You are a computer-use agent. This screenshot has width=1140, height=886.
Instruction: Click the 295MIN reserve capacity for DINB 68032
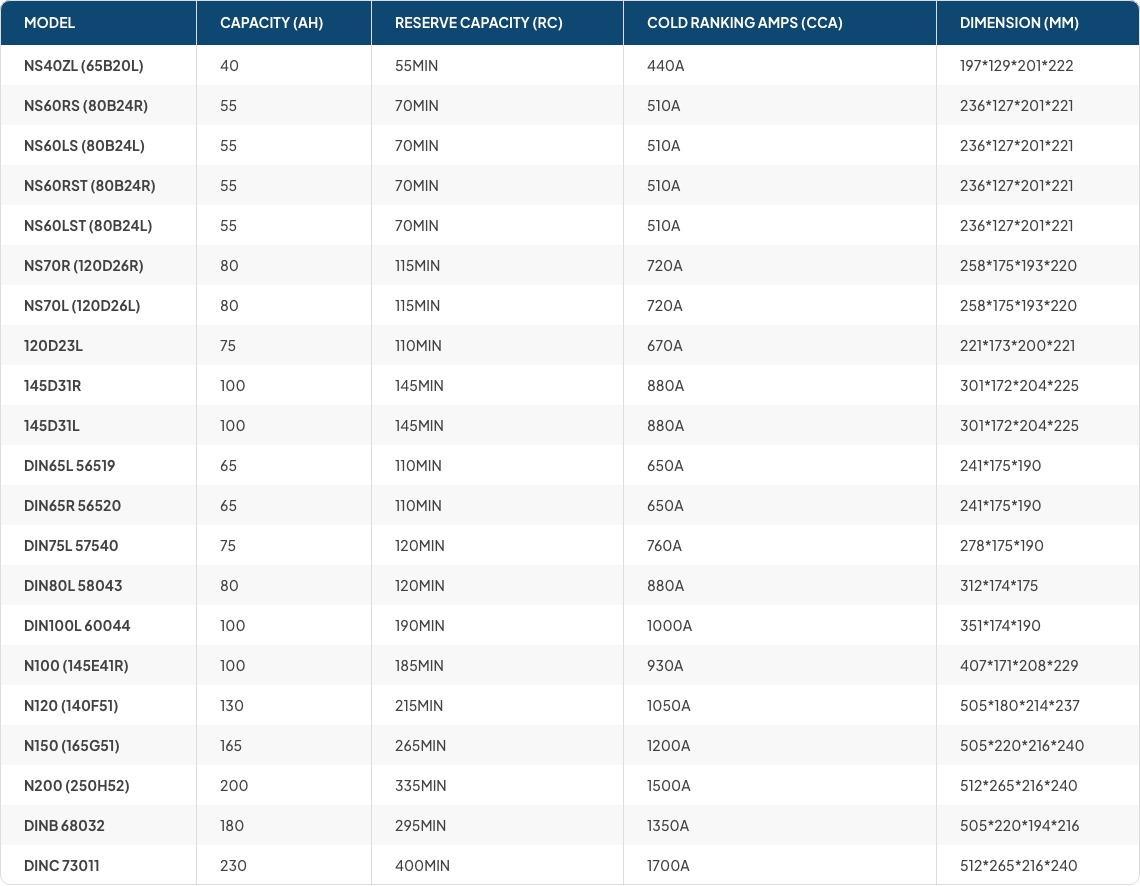click(x=420, y=826)
